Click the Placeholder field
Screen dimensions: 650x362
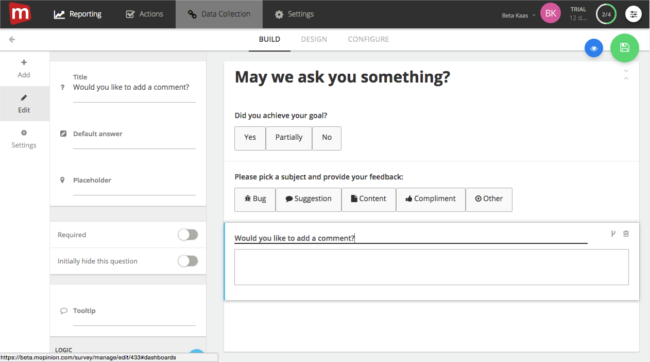coord(134,185)
